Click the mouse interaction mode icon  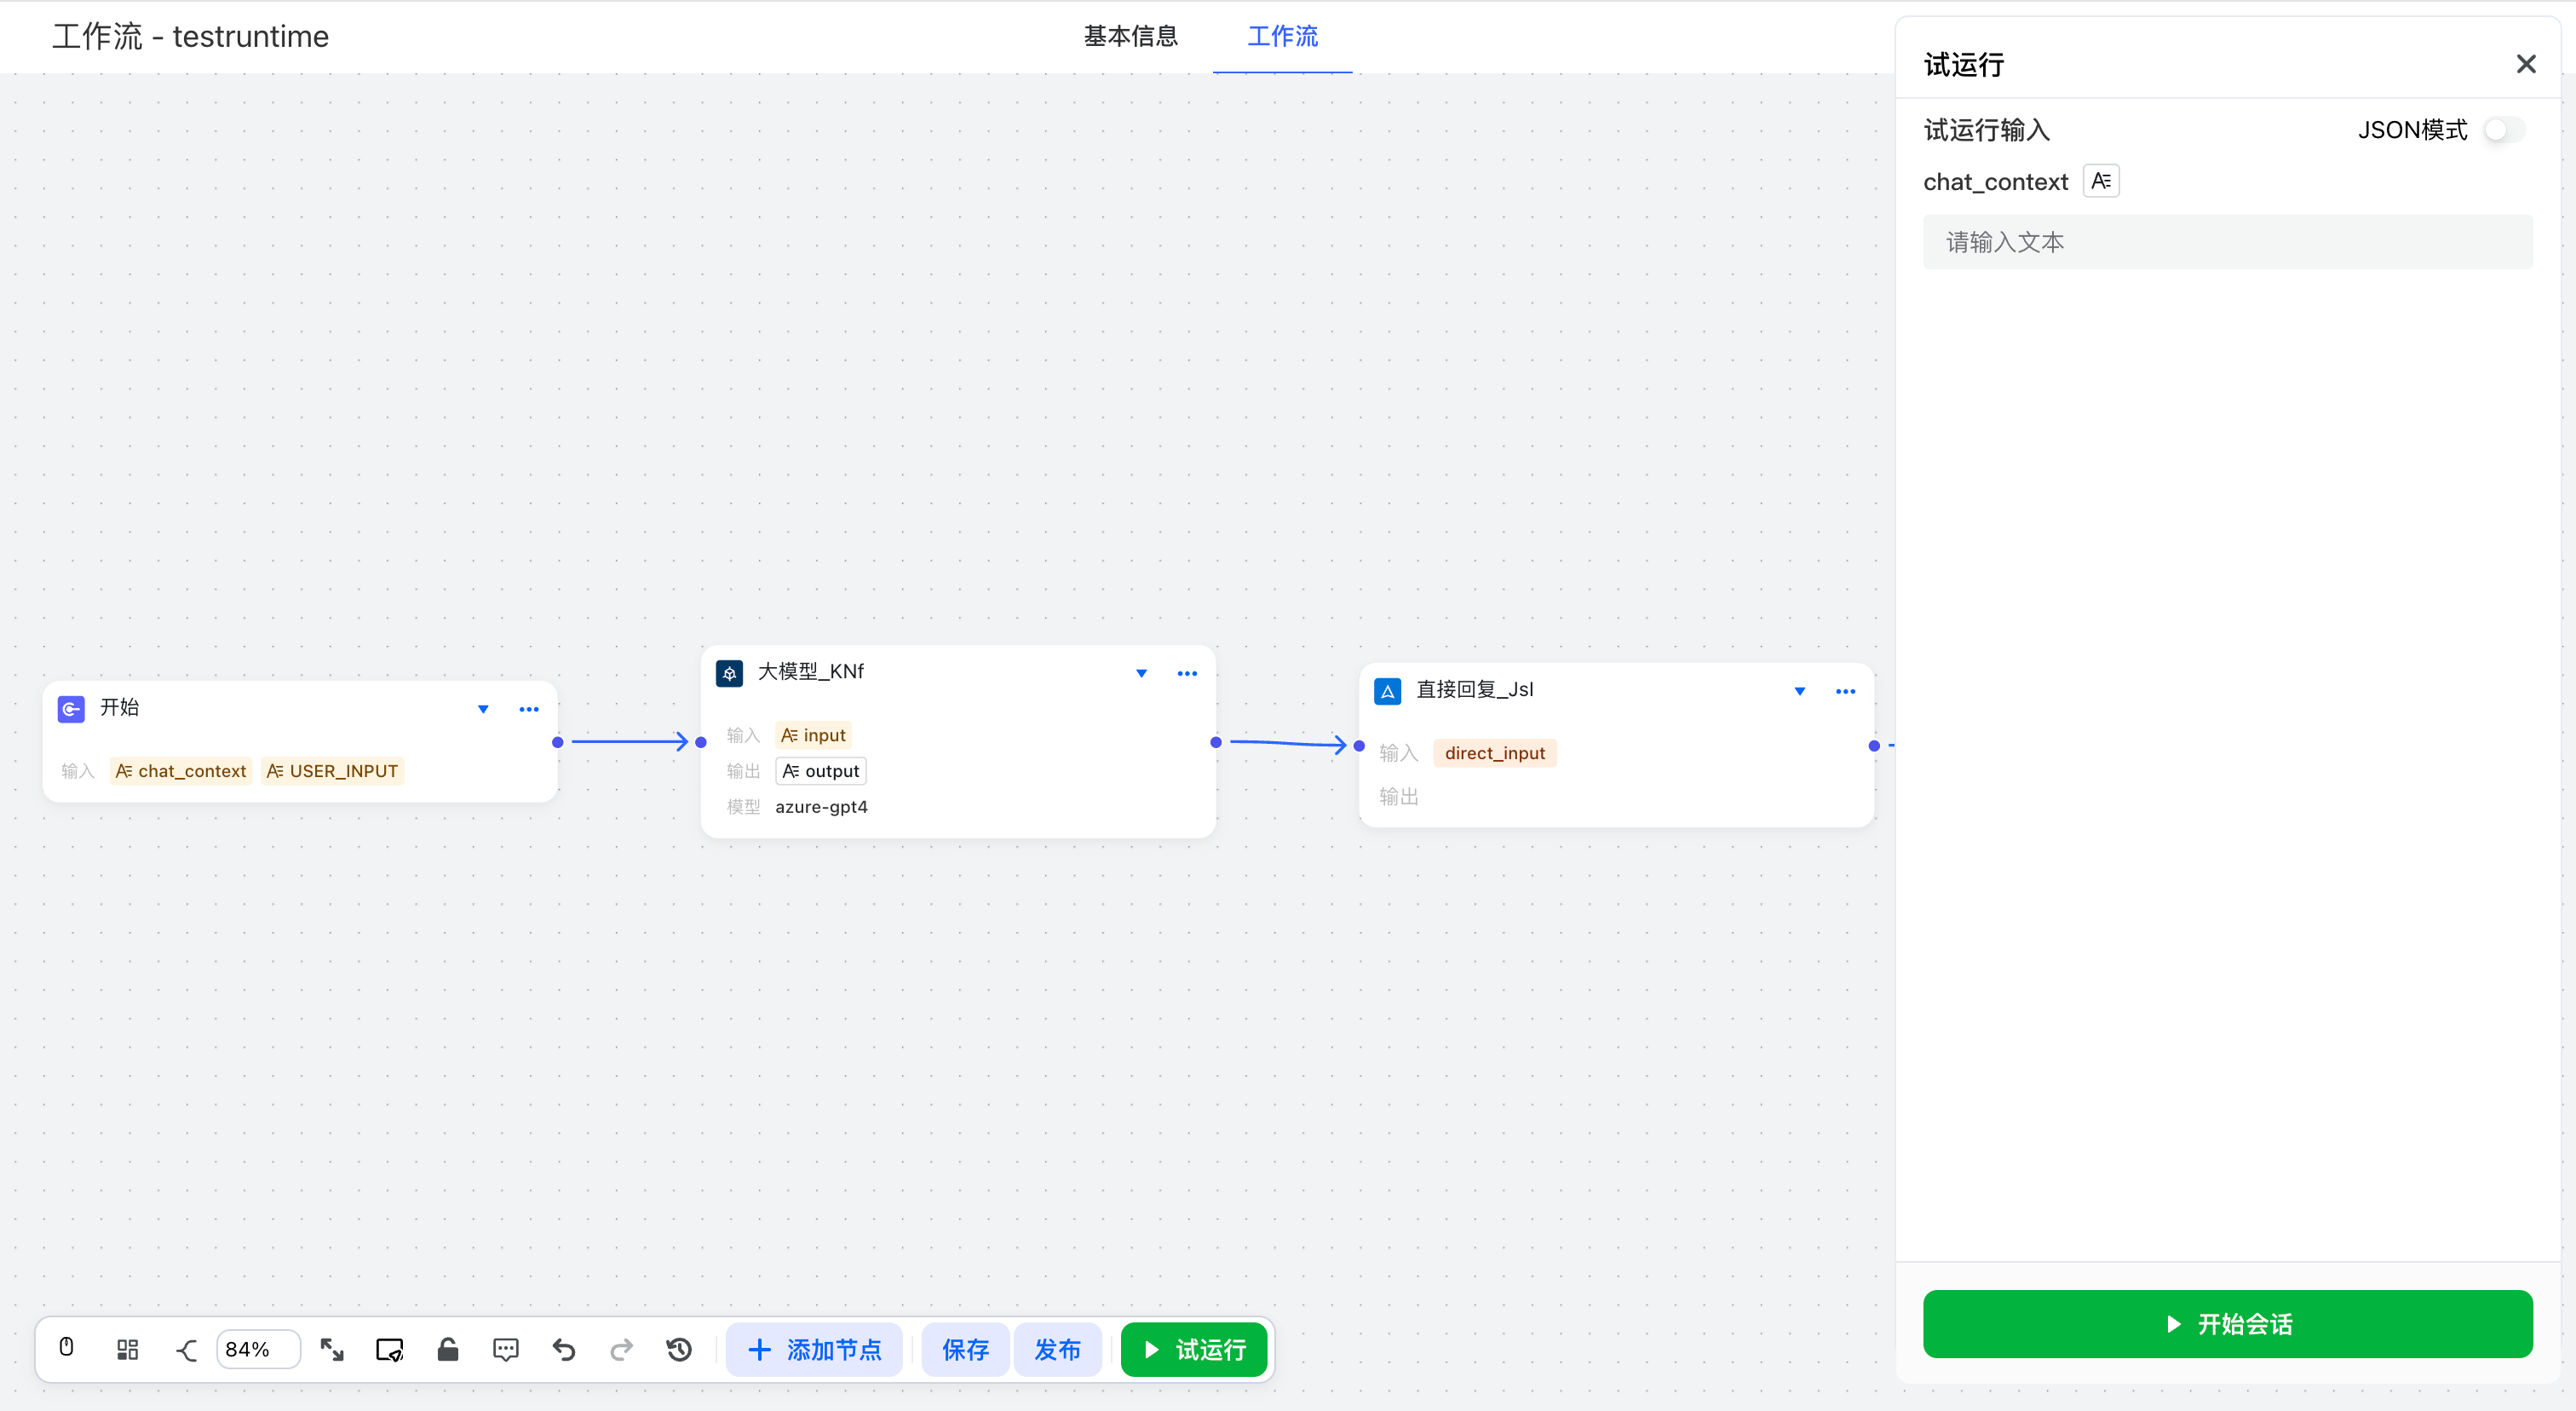66,1348
